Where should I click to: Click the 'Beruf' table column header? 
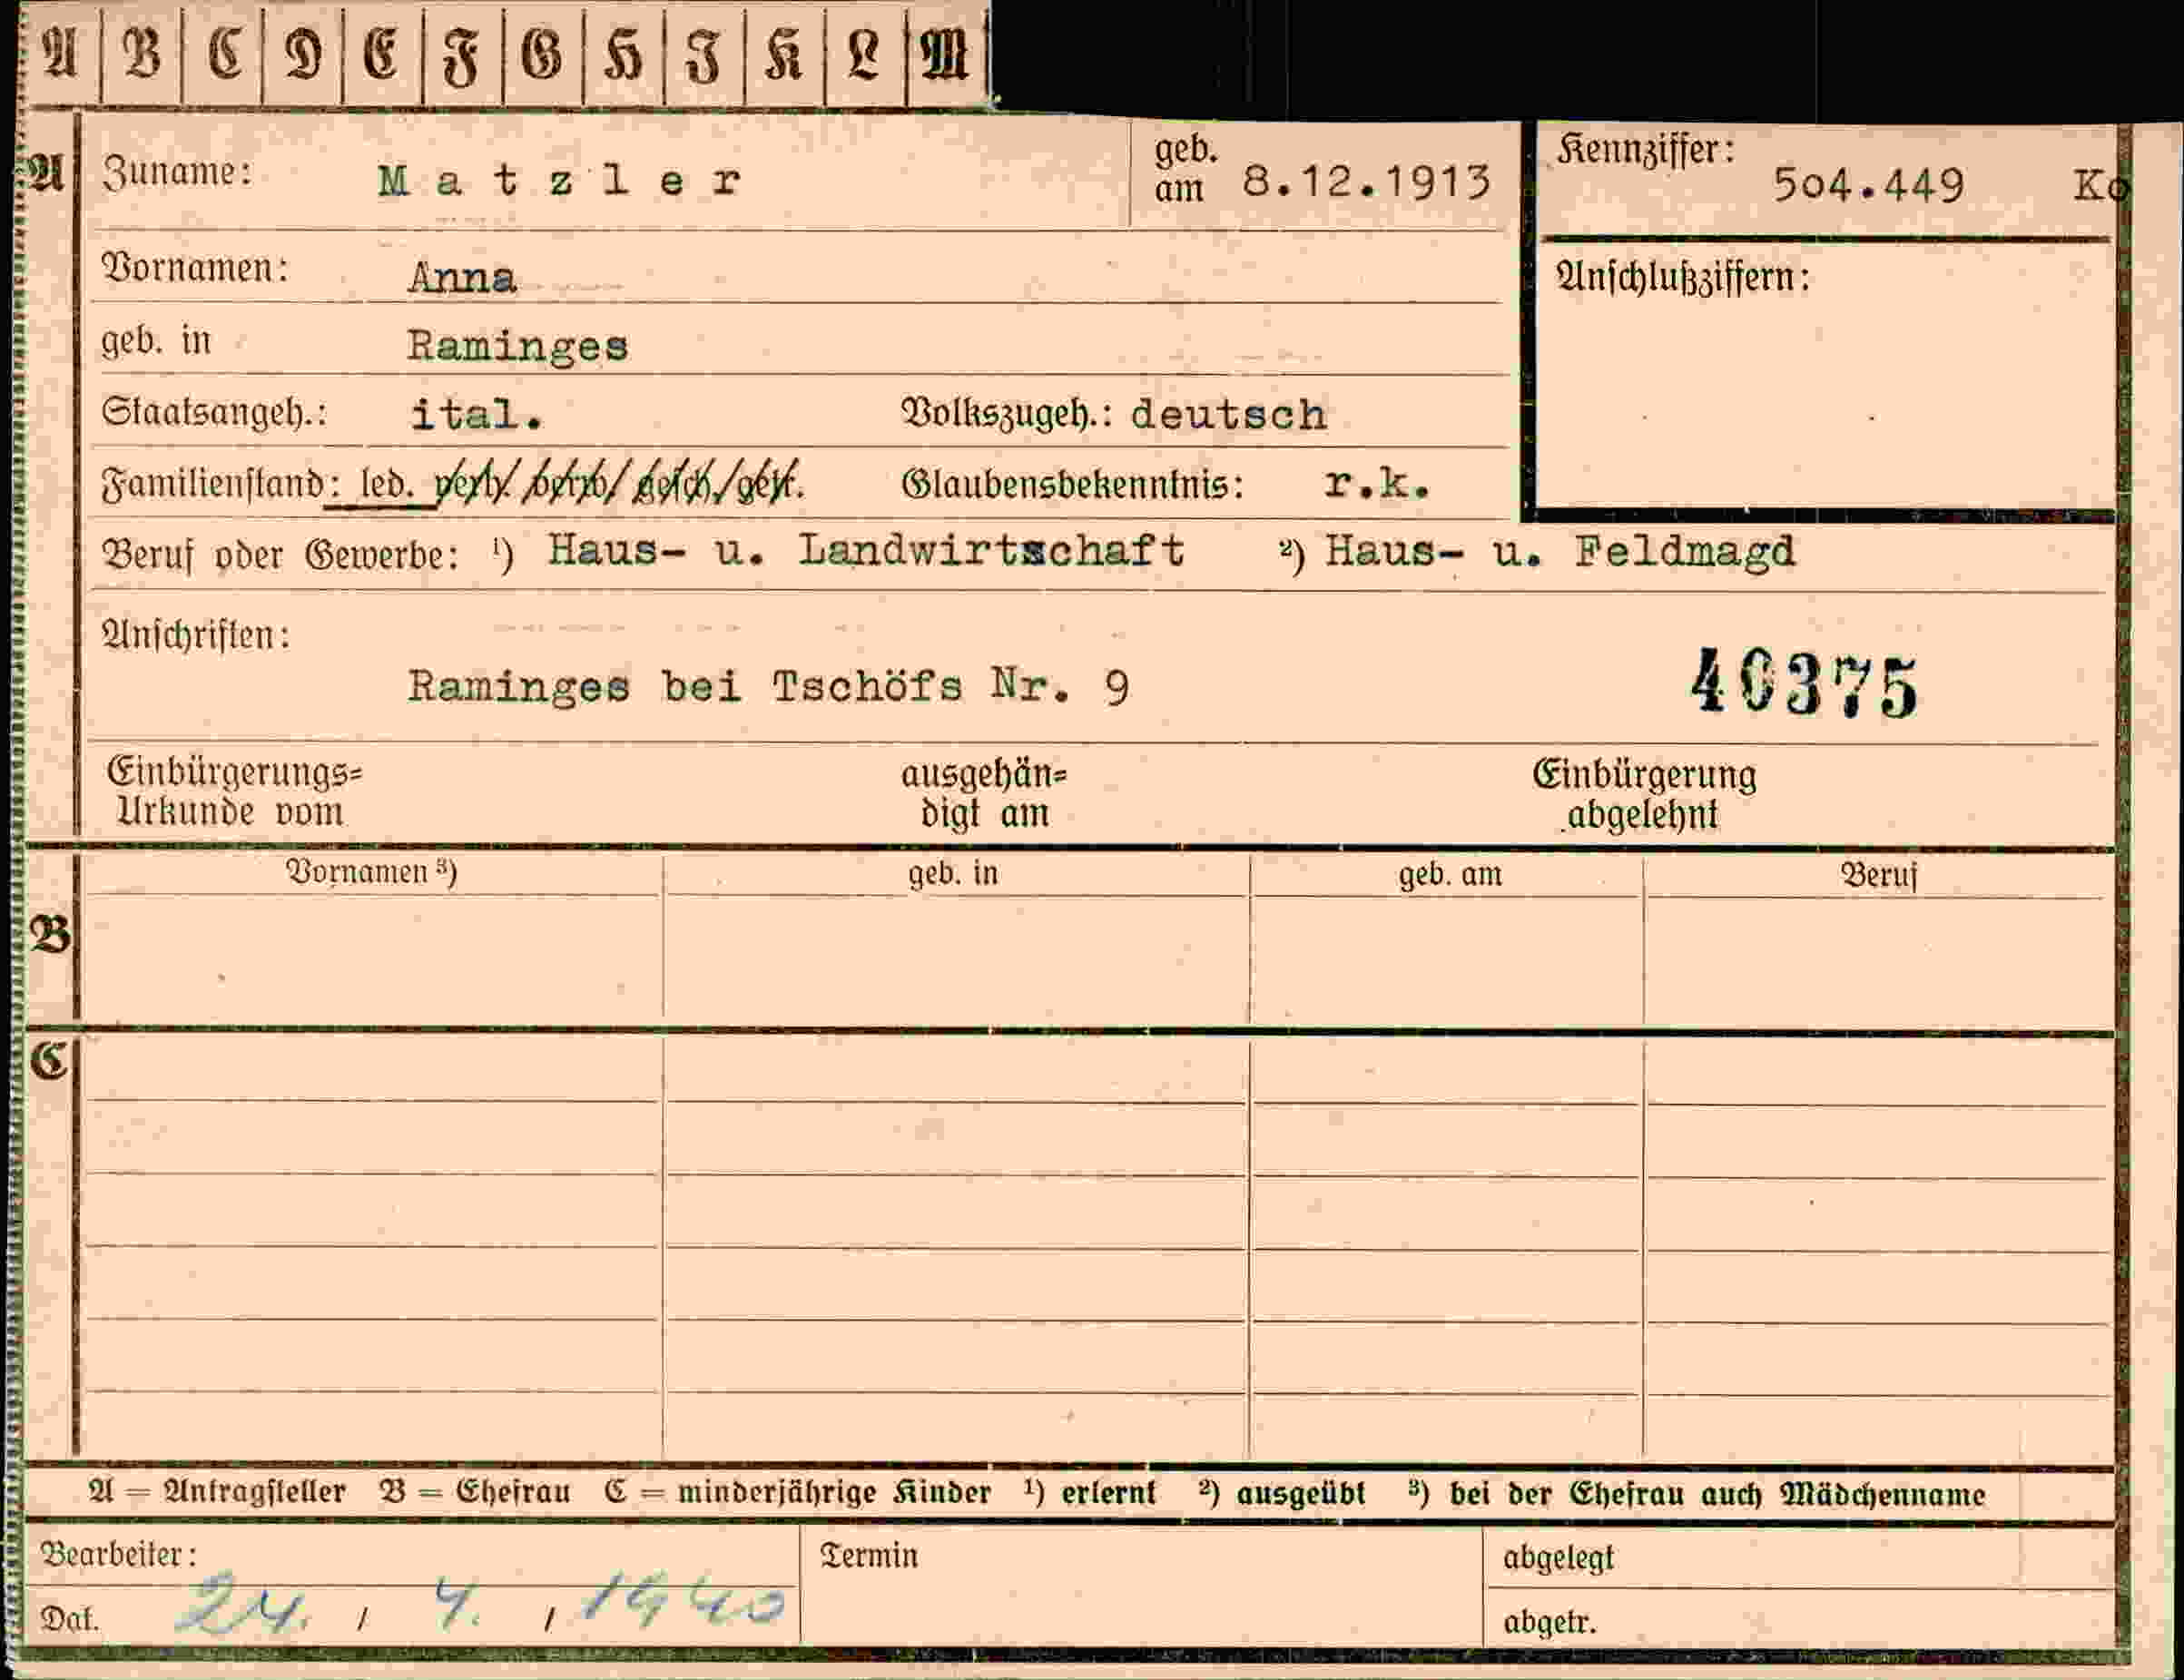pyautogui.click(x=1879, y=876)
